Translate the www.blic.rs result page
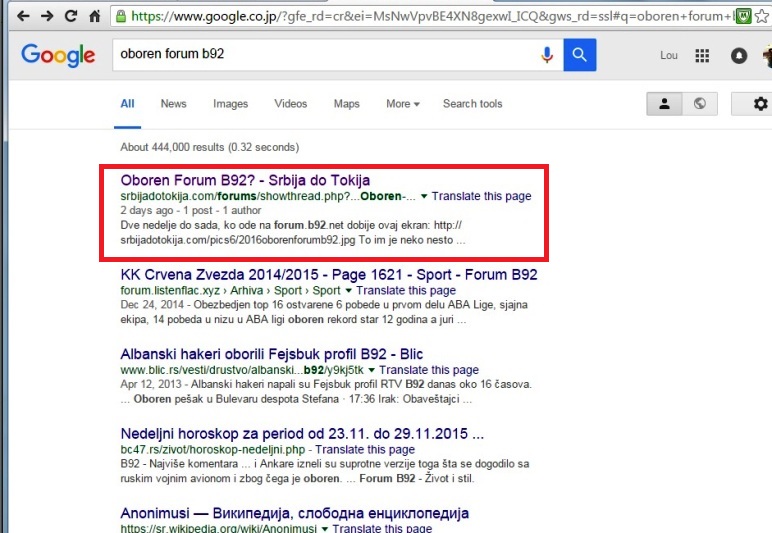Screen dimensions: 772x533 429,370
